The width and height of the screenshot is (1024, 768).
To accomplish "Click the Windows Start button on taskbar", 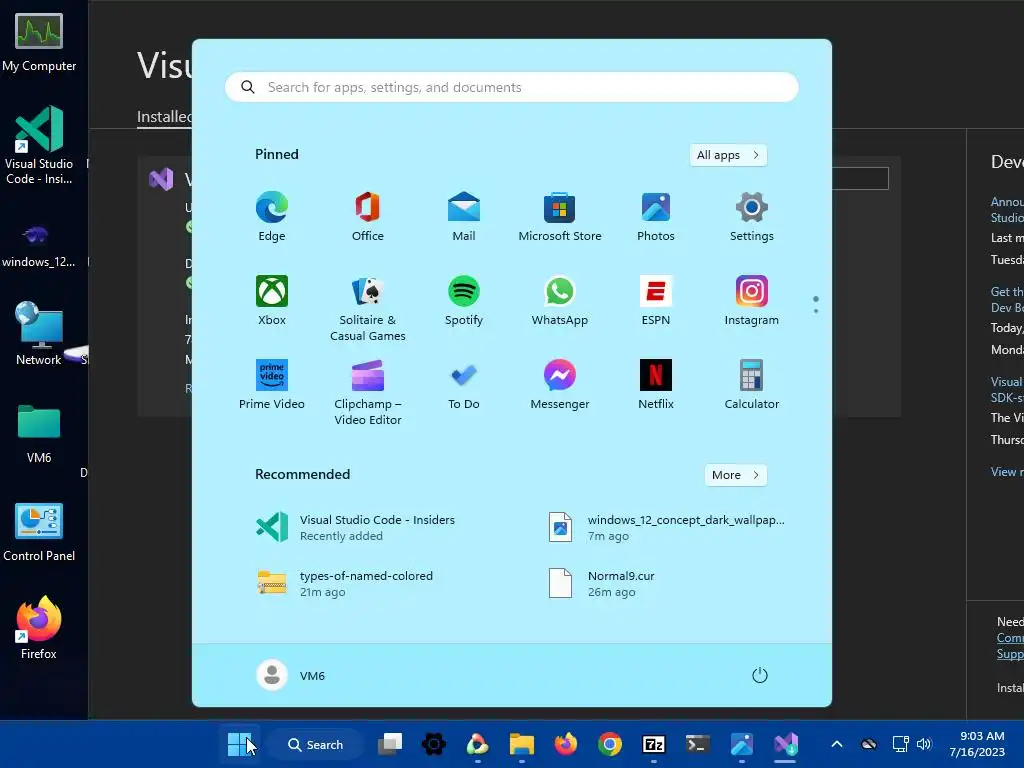I will [x=239, y=744].
